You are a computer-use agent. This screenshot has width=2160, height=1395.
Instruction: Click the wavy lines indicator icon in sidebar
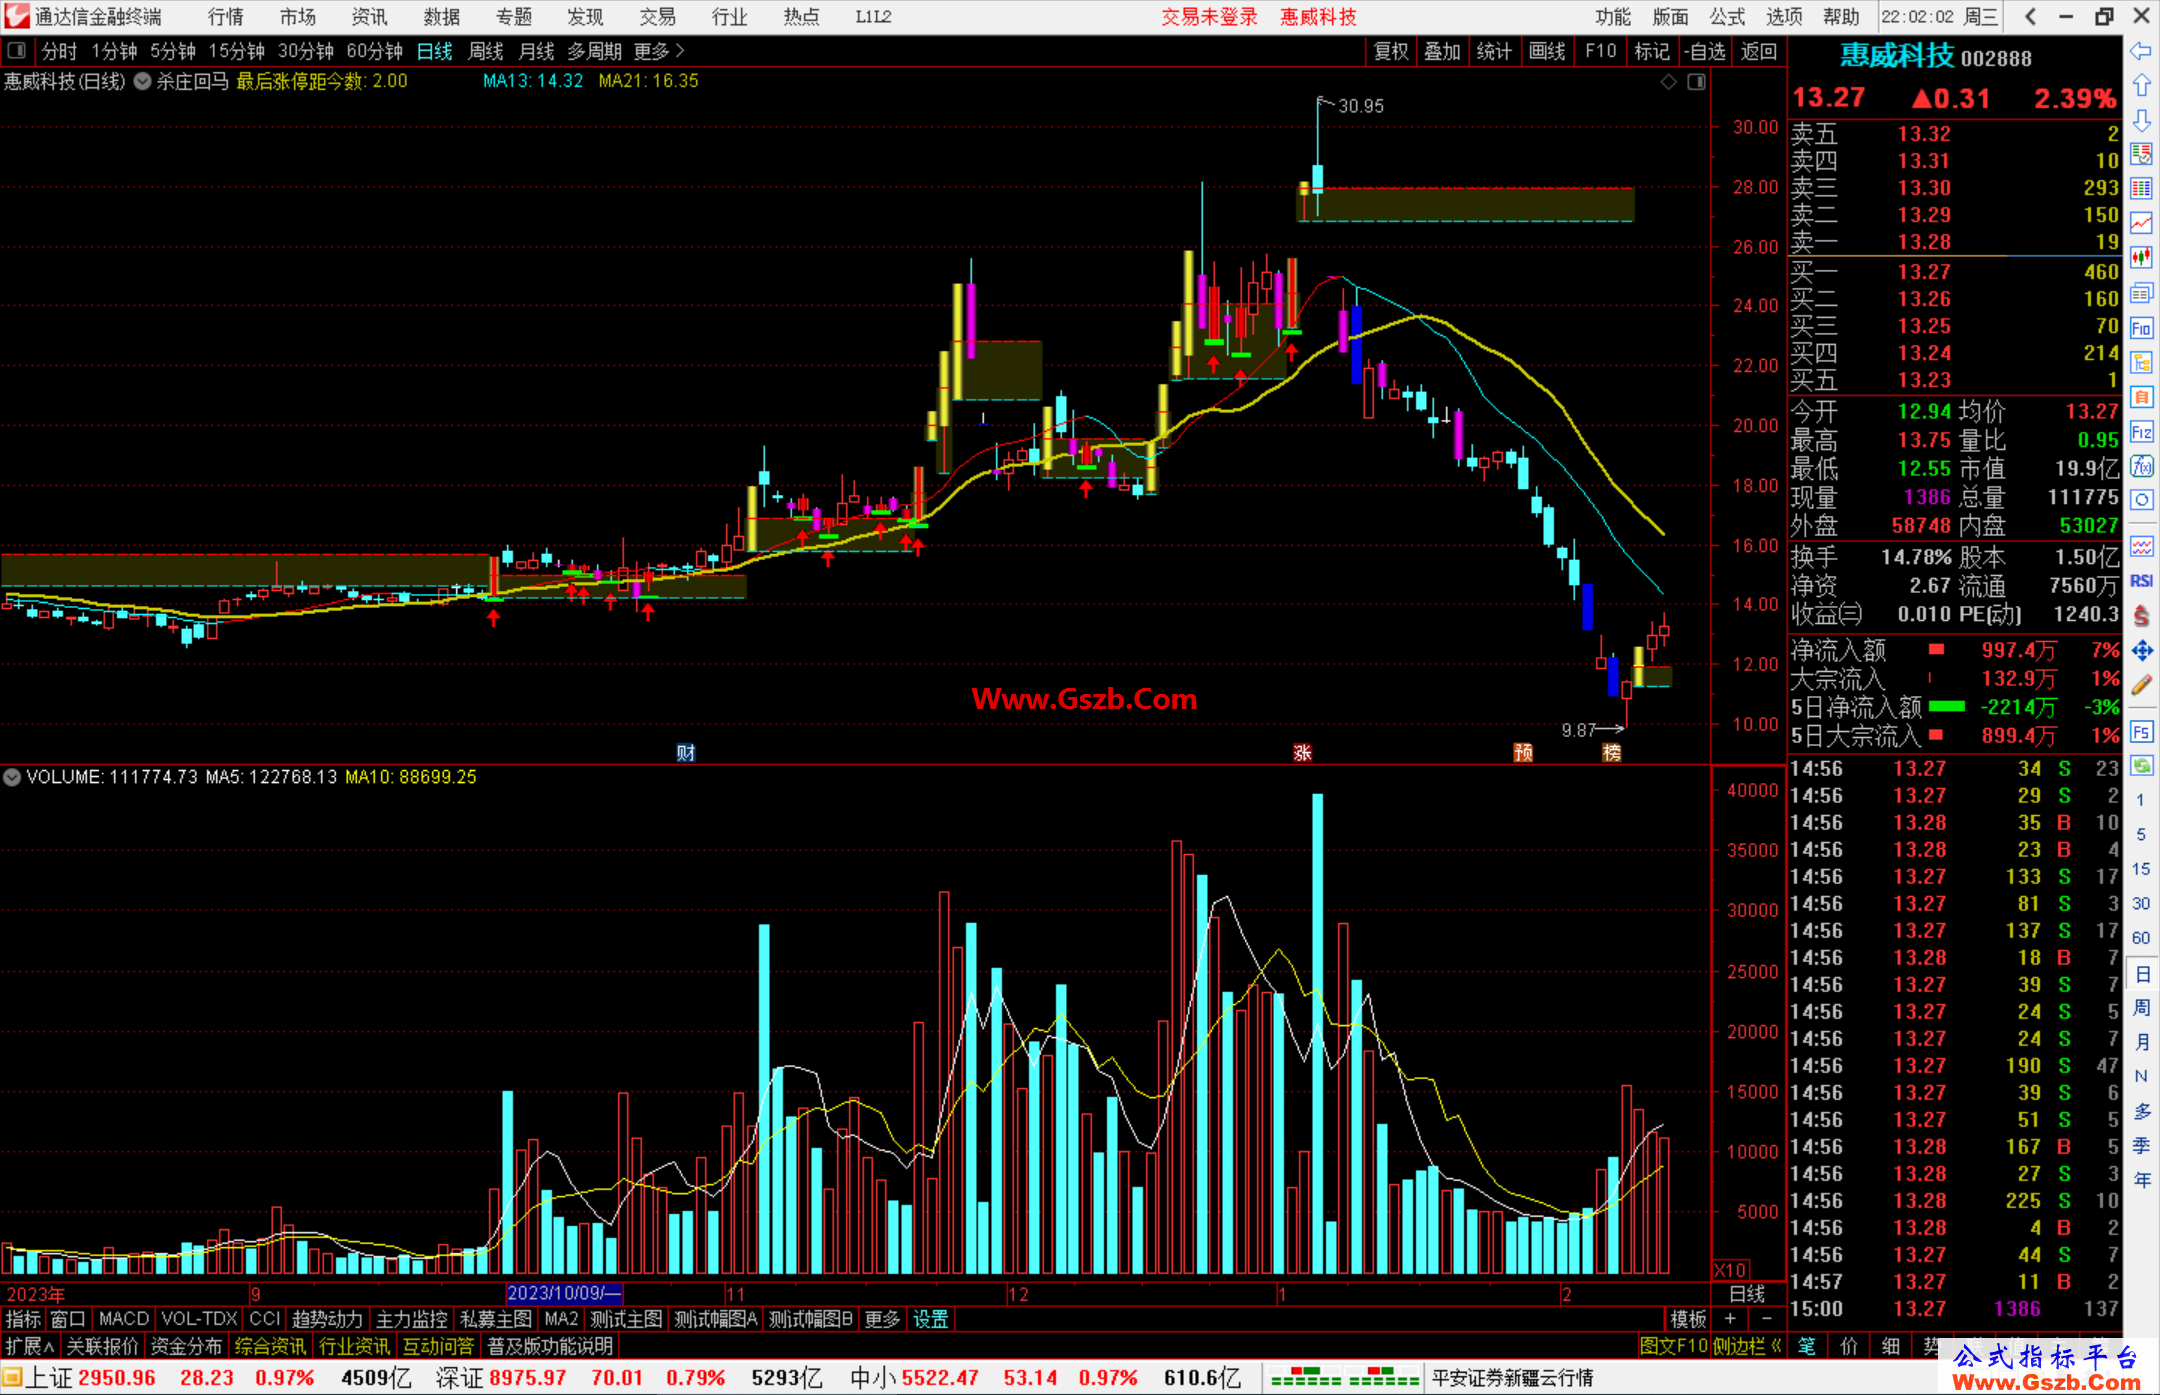click(x=2141, y=546)
